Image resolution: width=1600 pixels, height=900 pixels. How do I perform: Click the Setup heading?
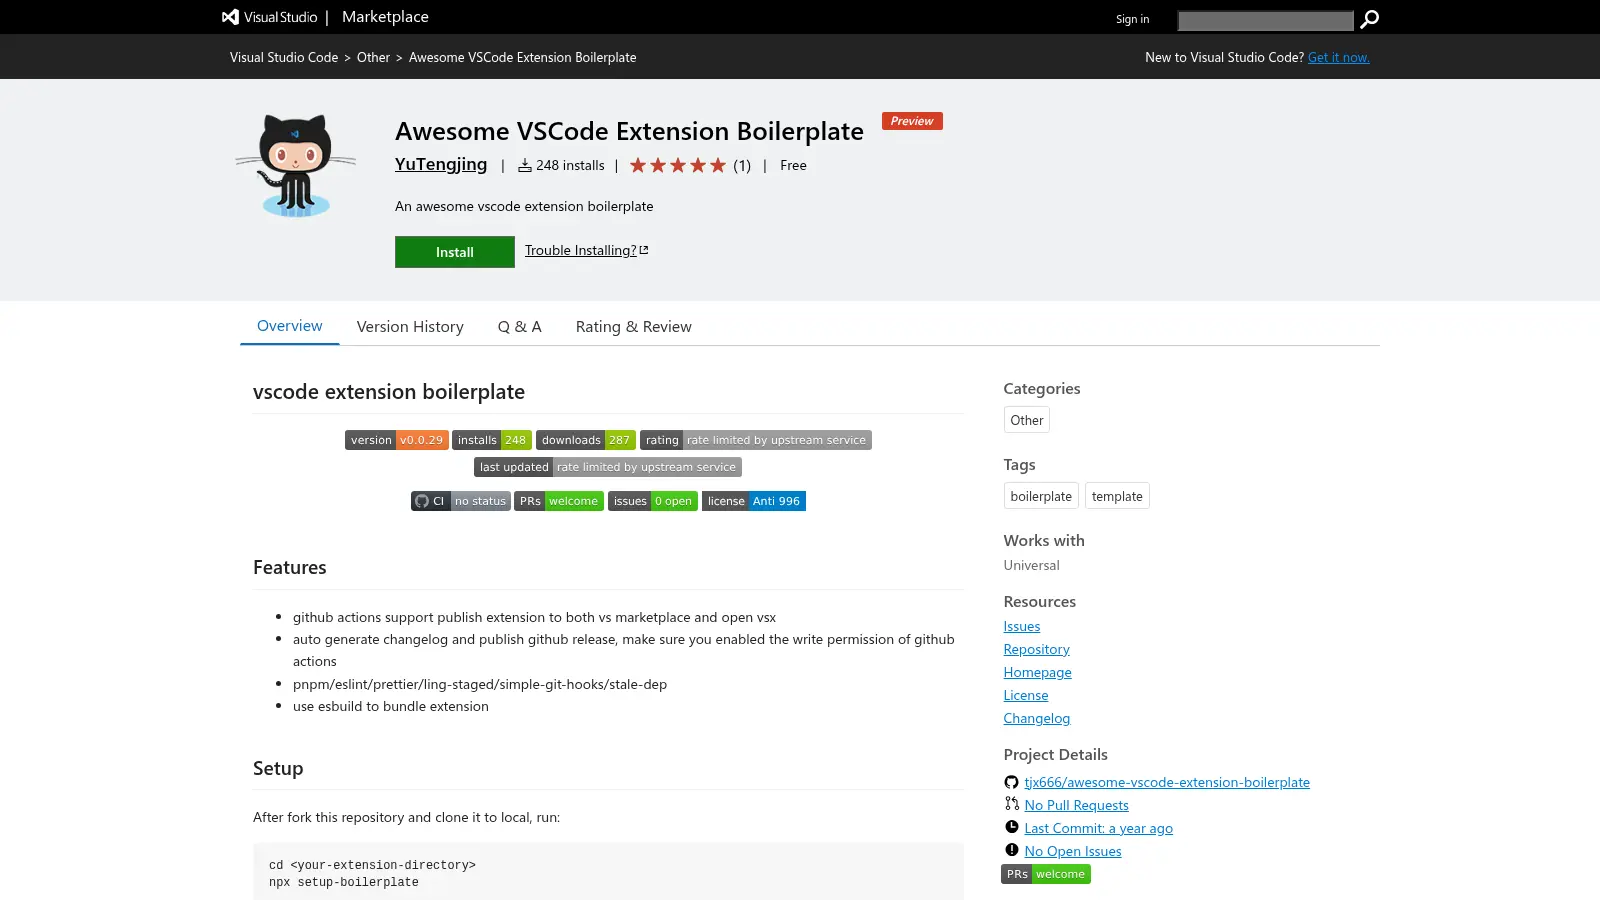278,768
